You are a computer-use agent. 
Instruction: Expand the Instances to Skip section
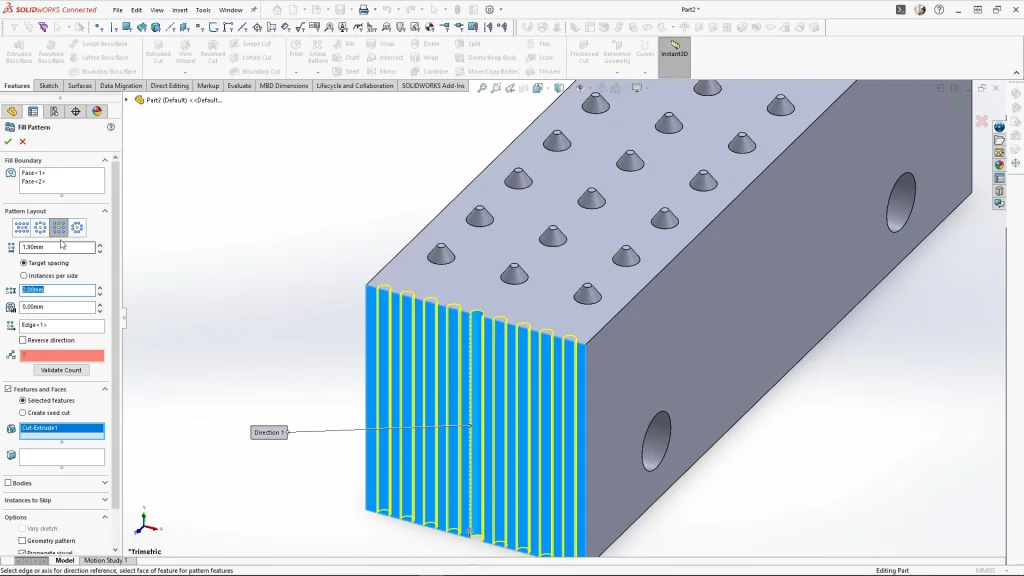coord(104,500)
